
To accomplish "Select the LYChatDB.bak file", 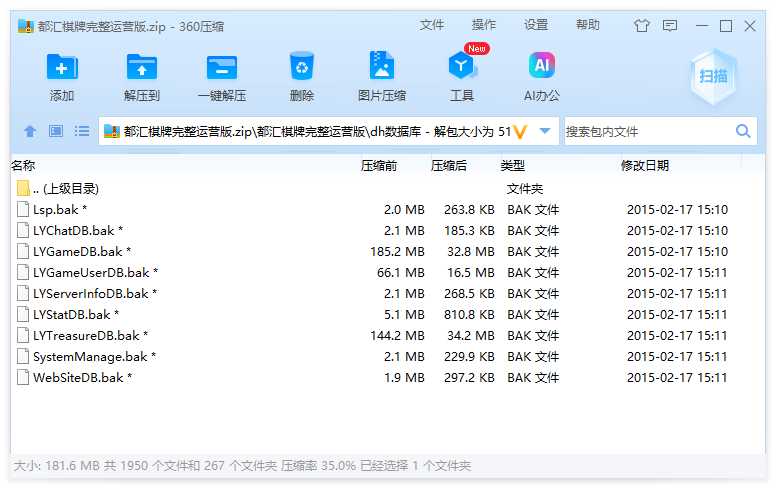I will 388,231.
